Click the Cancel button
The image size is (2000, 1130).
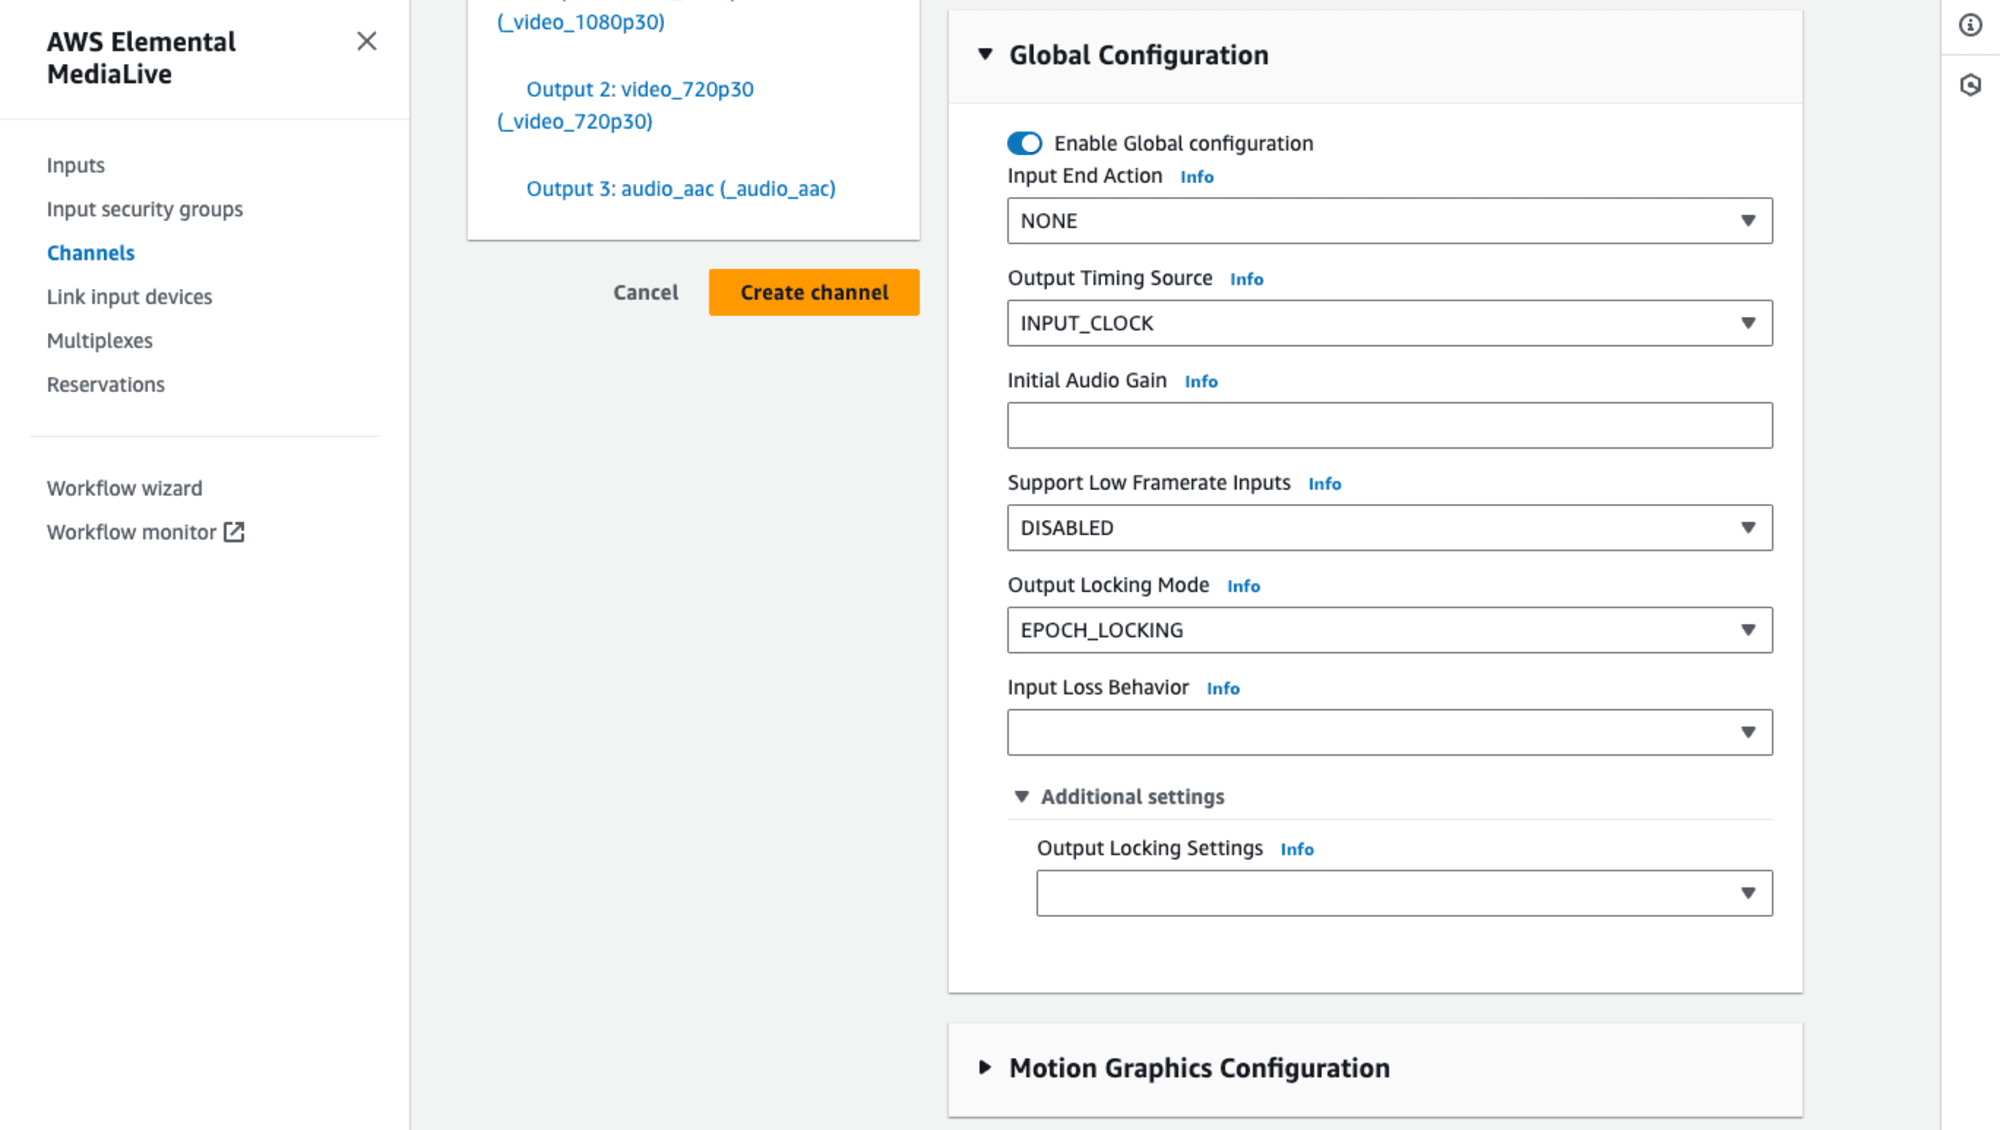coord(646,291)
